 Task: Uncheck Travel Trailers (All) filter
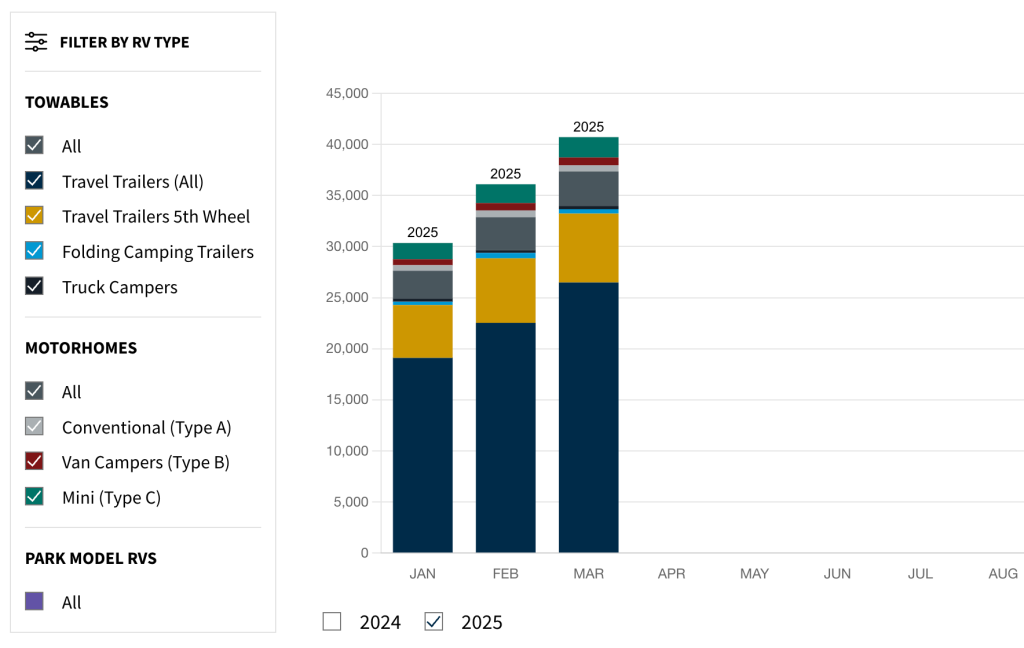point(34,181)
